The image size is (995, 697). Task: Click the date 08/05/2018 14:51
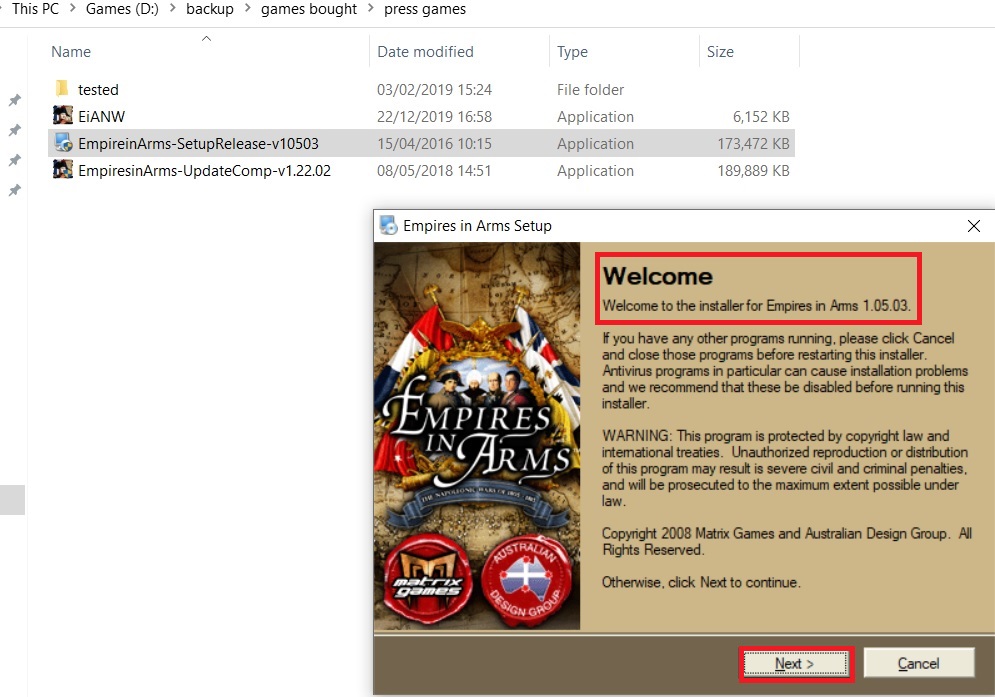tap(434, 171)
